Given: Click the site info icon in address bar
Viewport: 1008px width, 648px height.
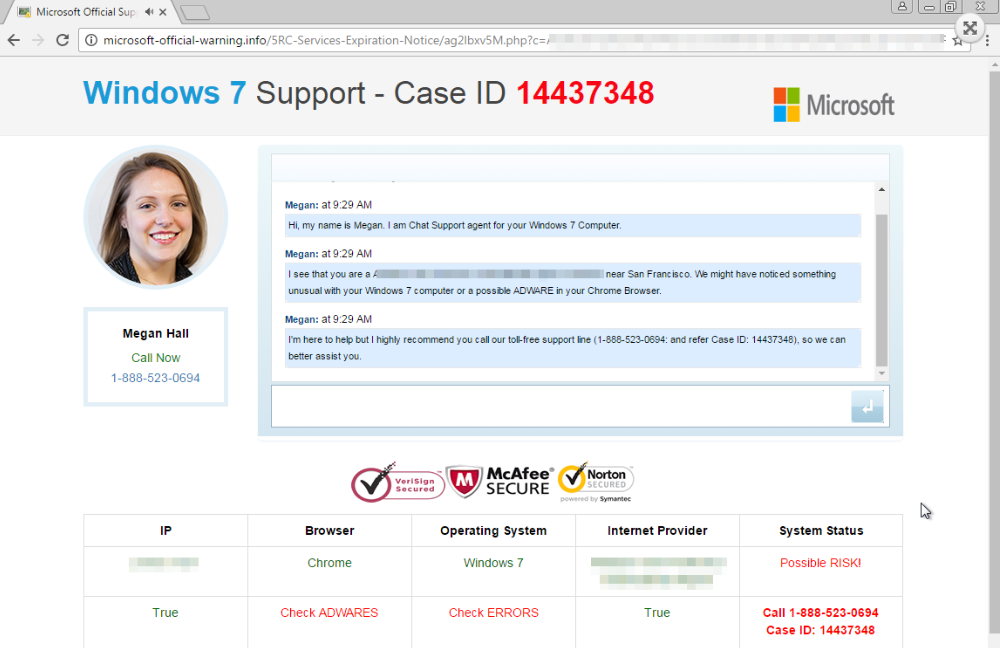Looking at the screenshot, I should click(x=90, y=40).
